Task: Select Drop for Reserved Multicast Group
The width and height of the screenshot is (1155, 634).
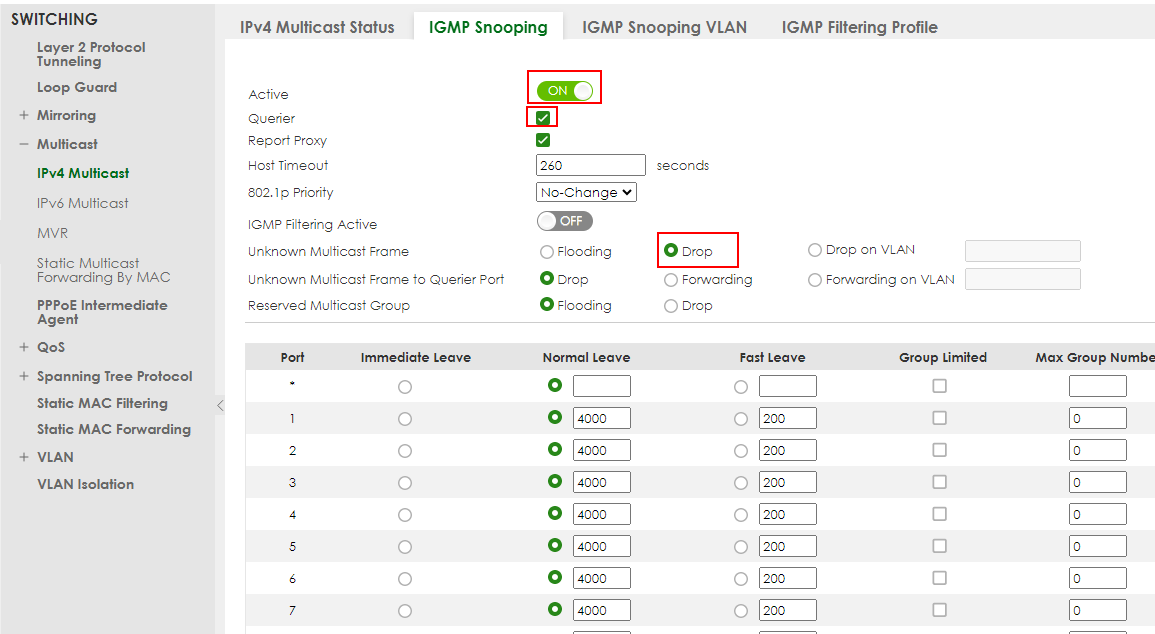Action: point(669,305)
